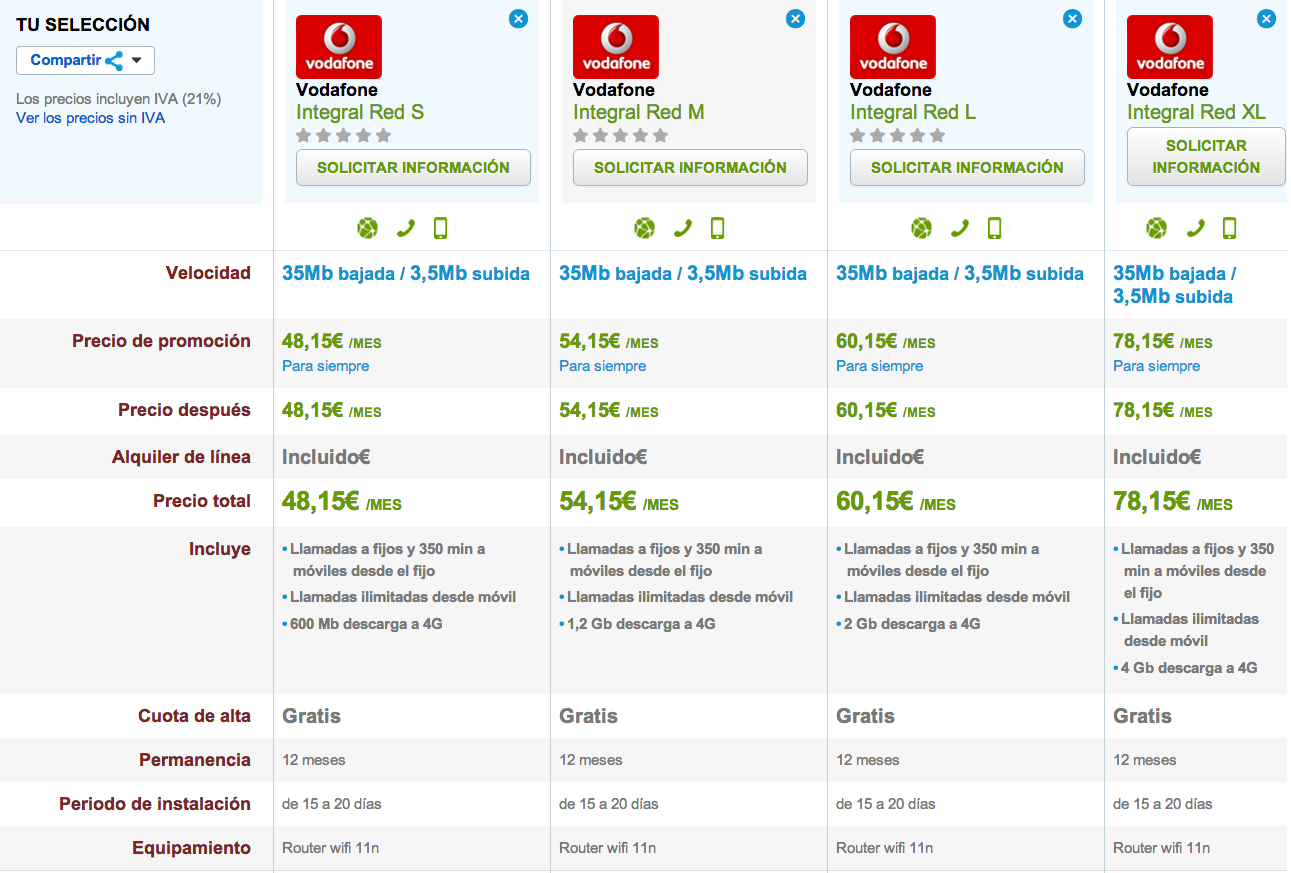Click the 78,15€ total price

pyautogui.click(x=1172, y=502)
